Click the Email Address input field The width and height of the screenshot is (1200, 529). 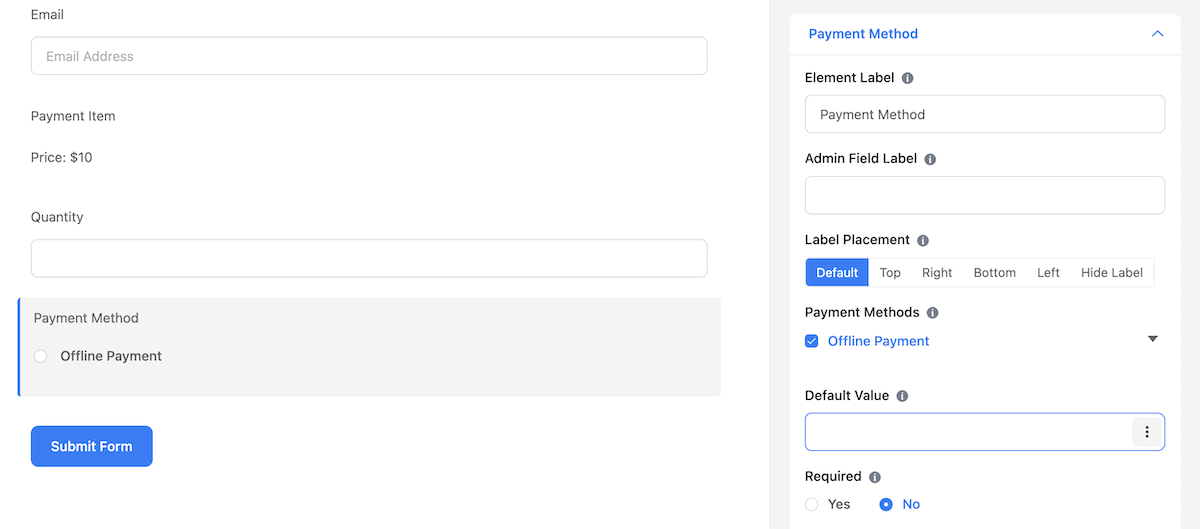(369, 56)
